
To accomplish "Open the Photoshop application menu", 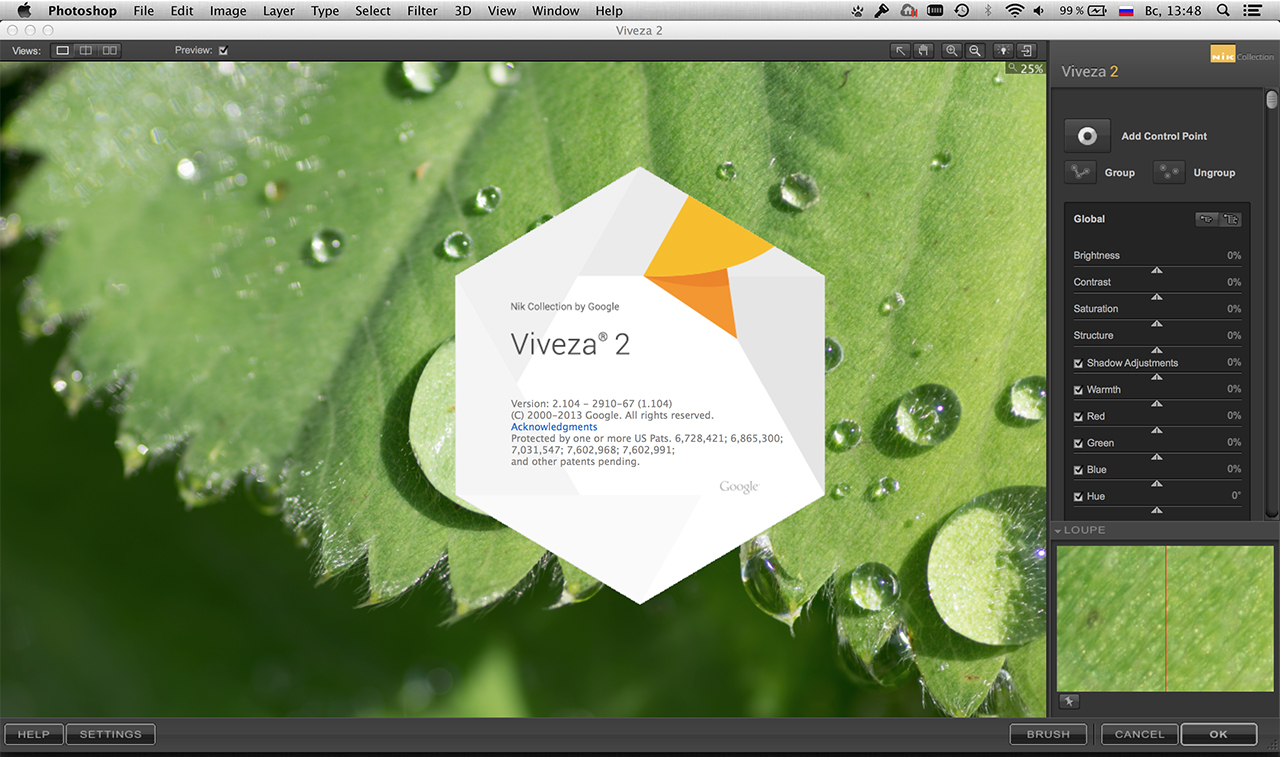I will (82, 11).
